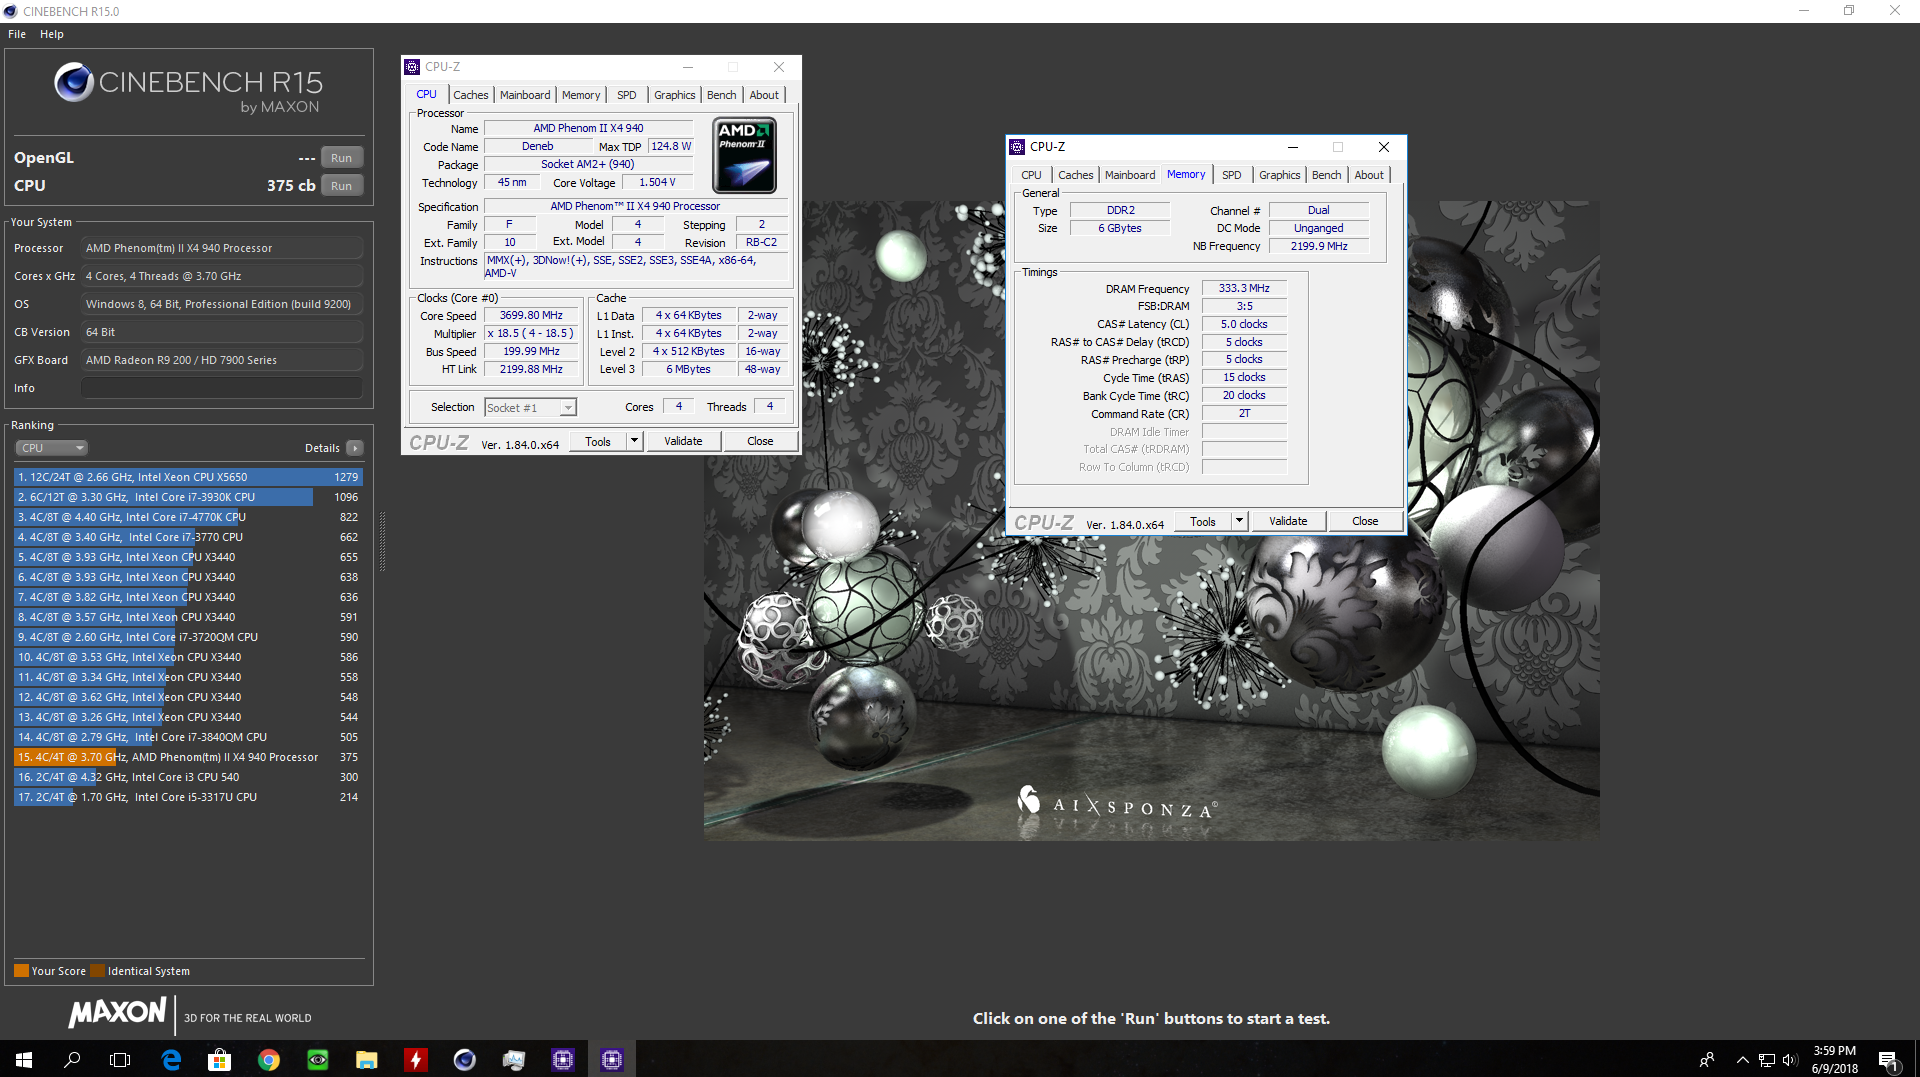Run the OpenGL benchmark
This screenshot has width=1920, height=1077.
pos(342,158)
